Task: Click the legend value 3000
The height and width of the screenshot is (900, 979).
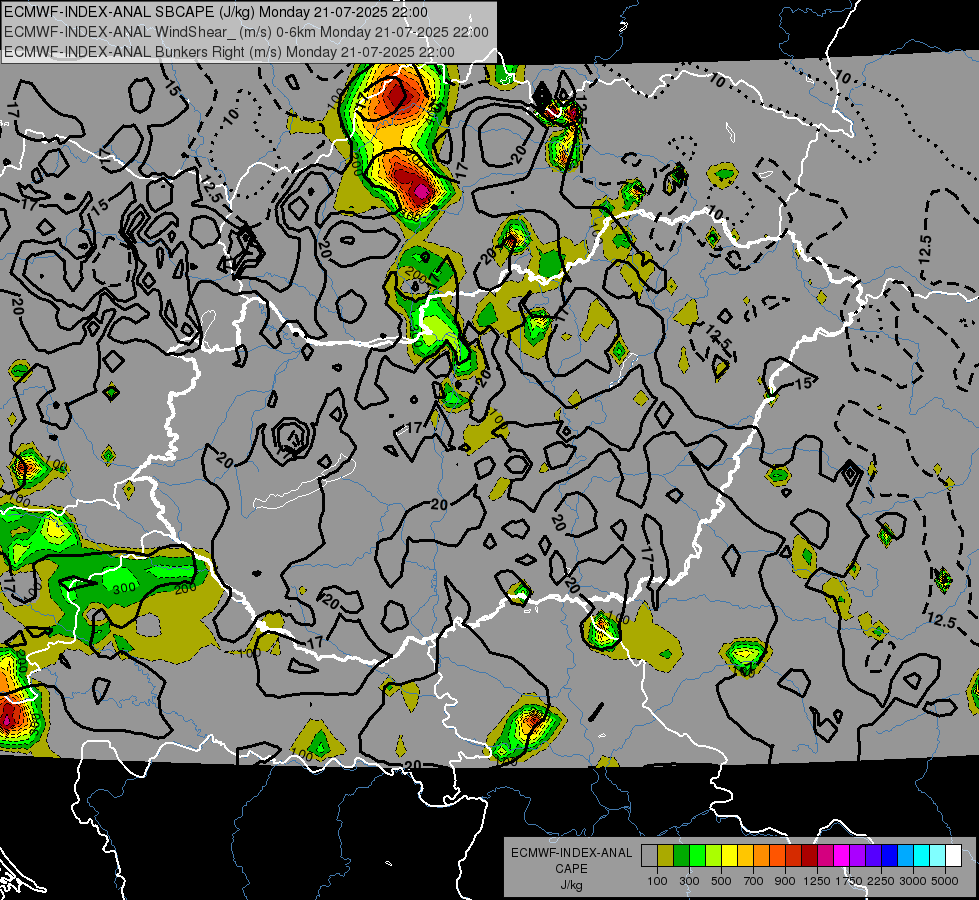Action: click(913, 881)
